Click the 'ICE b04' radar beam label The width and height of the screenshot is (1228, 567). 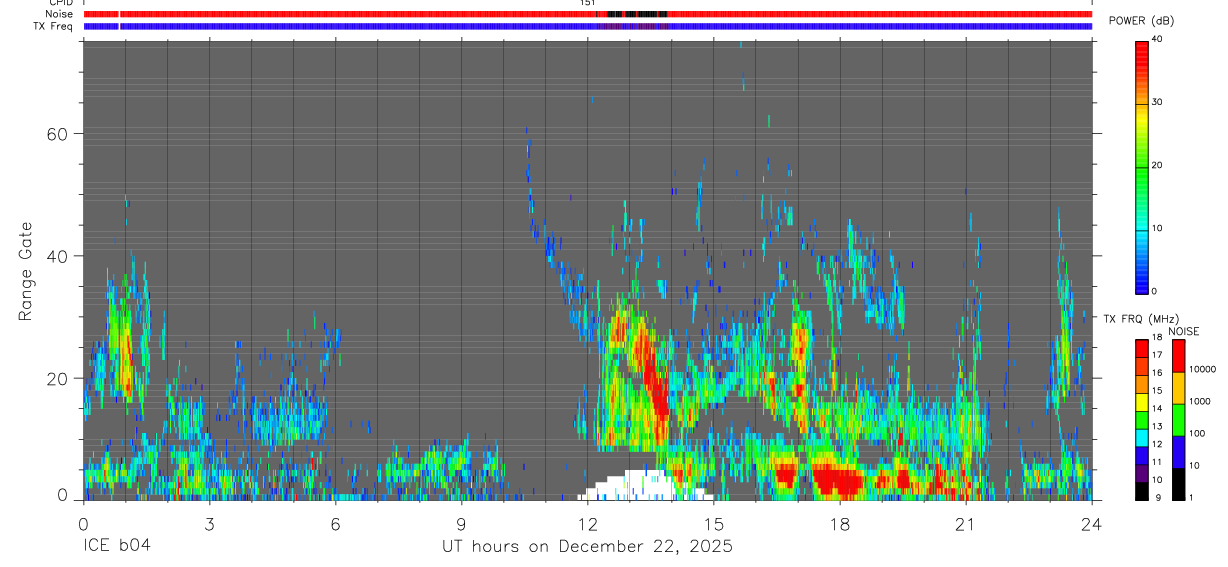coord(118,547)
